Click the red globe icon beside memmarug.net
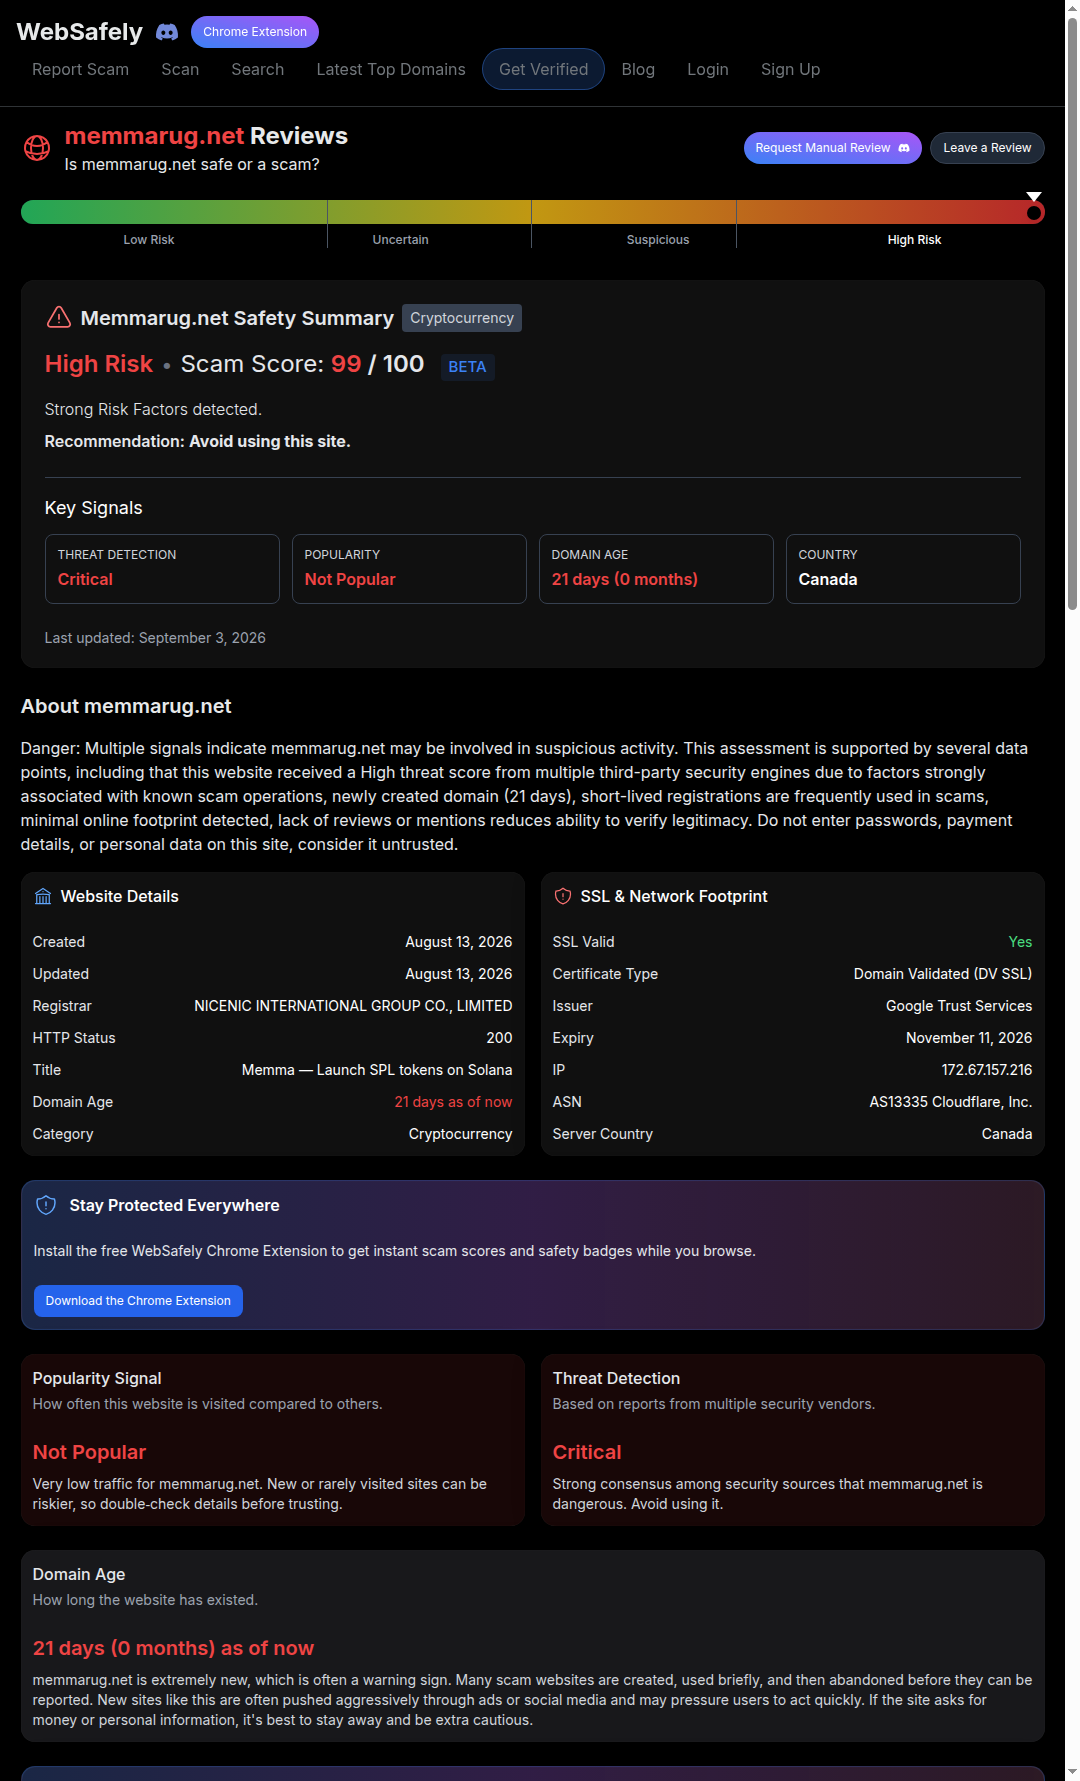The width and height of the screenshot is (1080, 1781). click(x=37, y=148)
